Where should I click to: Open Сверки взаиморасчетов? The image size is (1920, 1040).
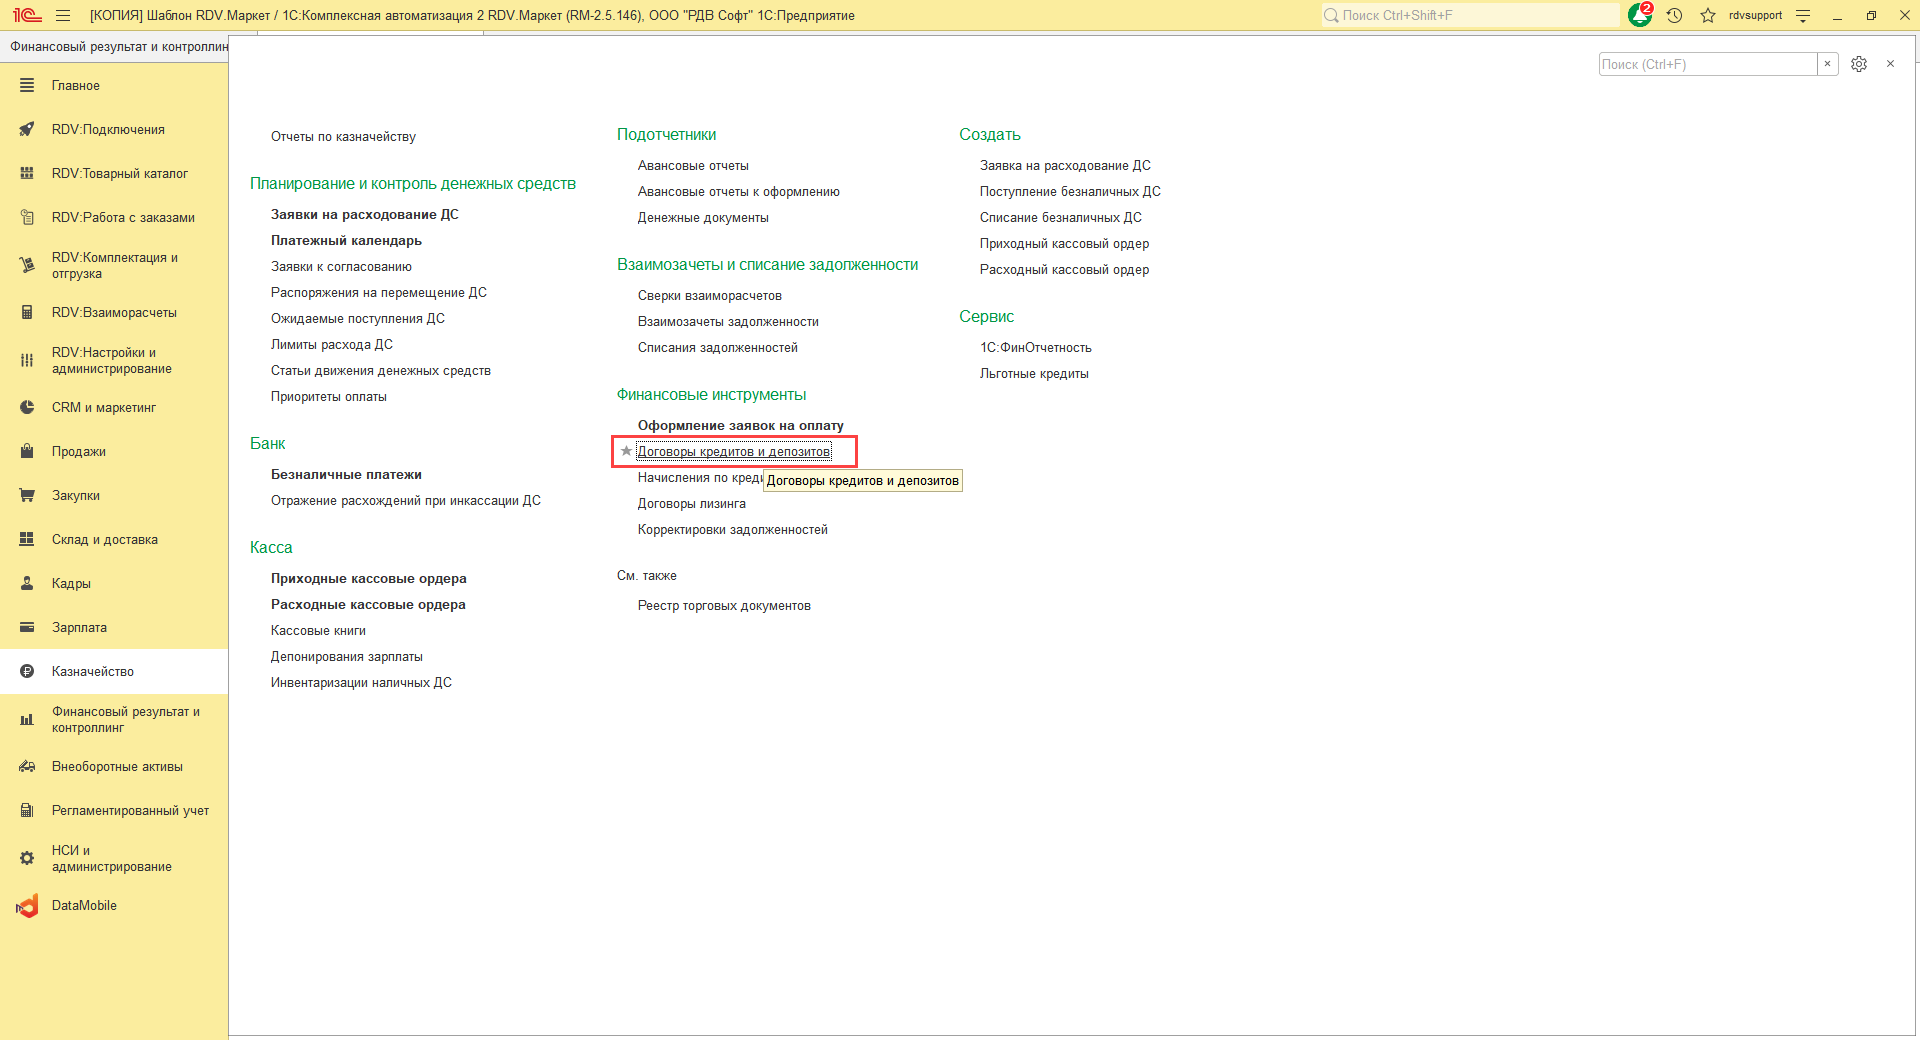[709, 296]
